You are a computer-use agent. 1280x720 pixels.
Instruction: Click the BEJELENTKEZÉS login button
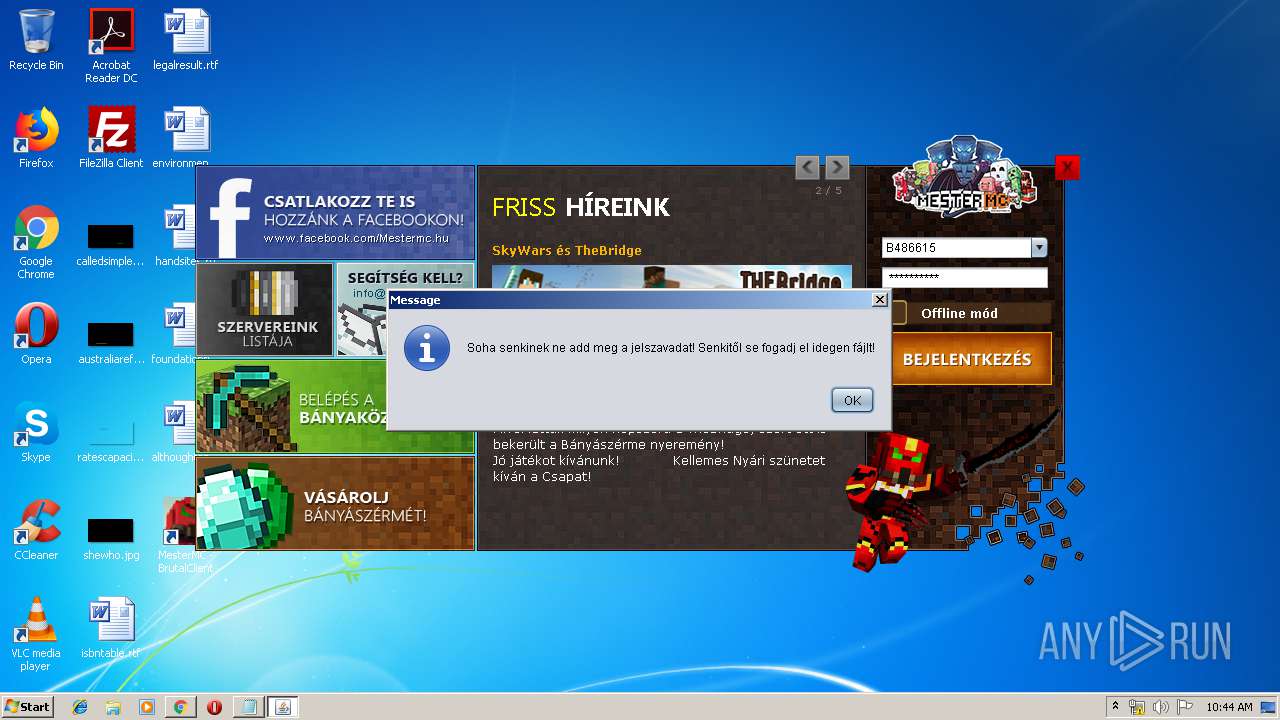pyautogui.click(x=967, y=359)
